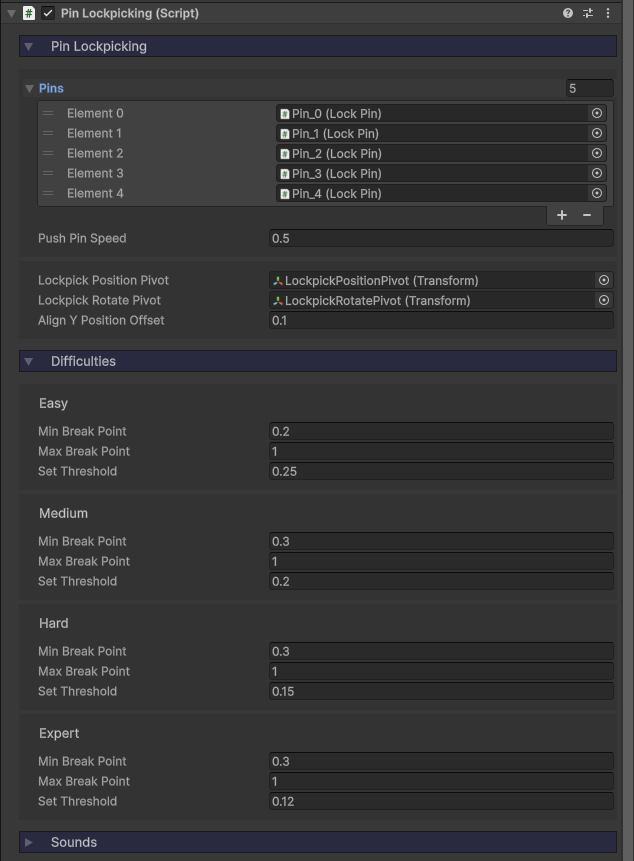Screen dimensions: 634x861
Task: Click the Easy Set Threshold field
Action: (x=440, y=472)
